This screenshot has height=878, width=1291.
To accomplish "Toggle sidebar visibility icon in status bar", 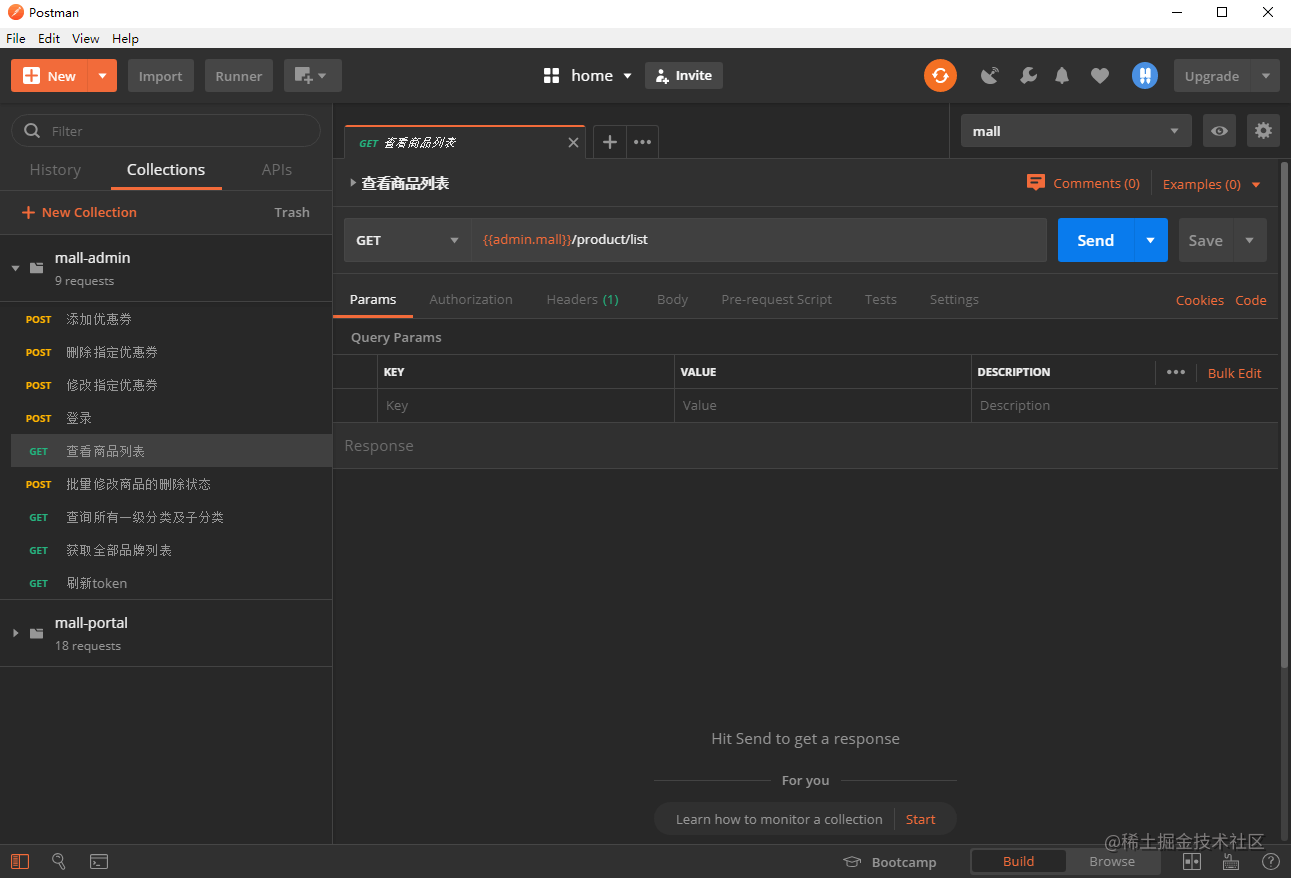I will (x=20, y=861).
